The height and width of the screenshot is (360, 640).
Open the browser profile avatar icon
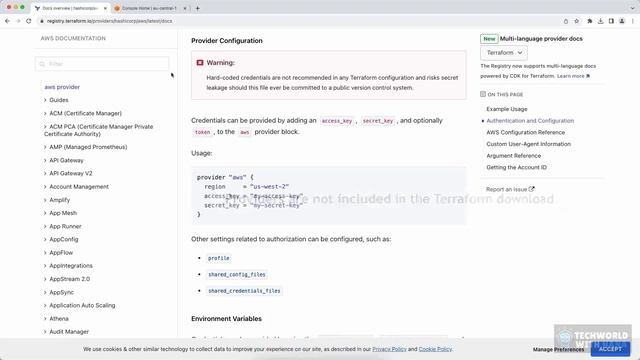point(622,21)
